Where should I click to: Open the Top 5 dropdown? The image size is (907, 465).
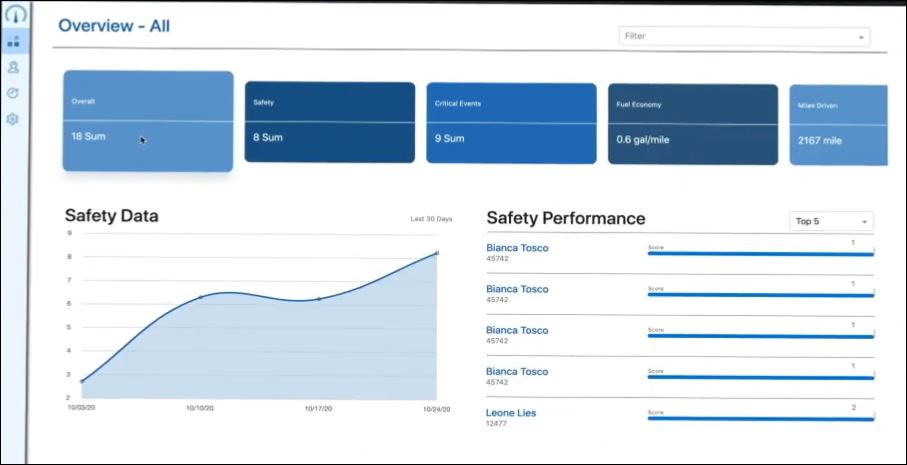click(831, 221)
